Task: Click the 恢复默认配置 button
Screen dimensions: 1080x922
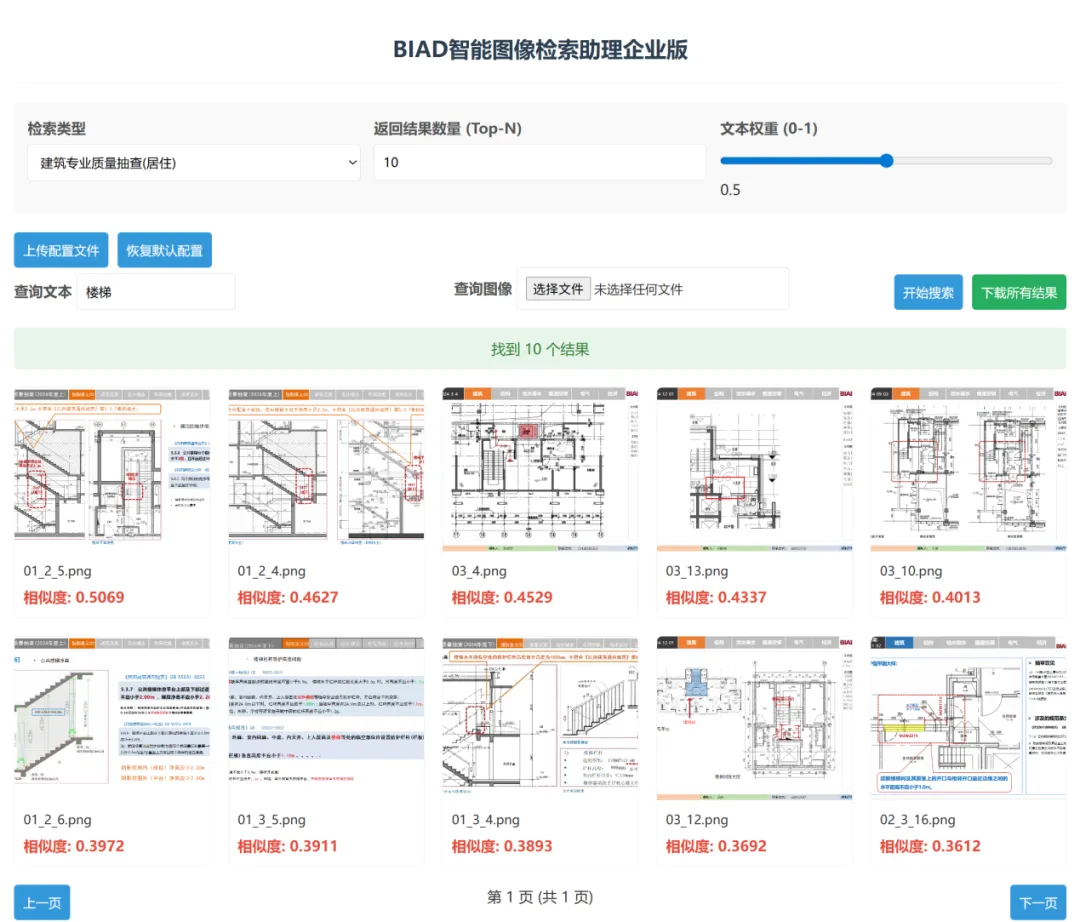Action: pos(164,250)
